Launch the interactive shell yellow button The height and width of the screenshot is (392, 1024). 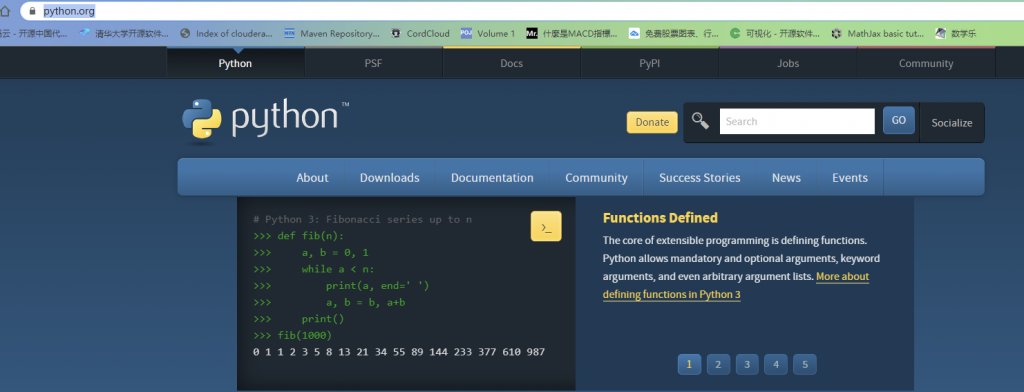click(x=546, y=226)
